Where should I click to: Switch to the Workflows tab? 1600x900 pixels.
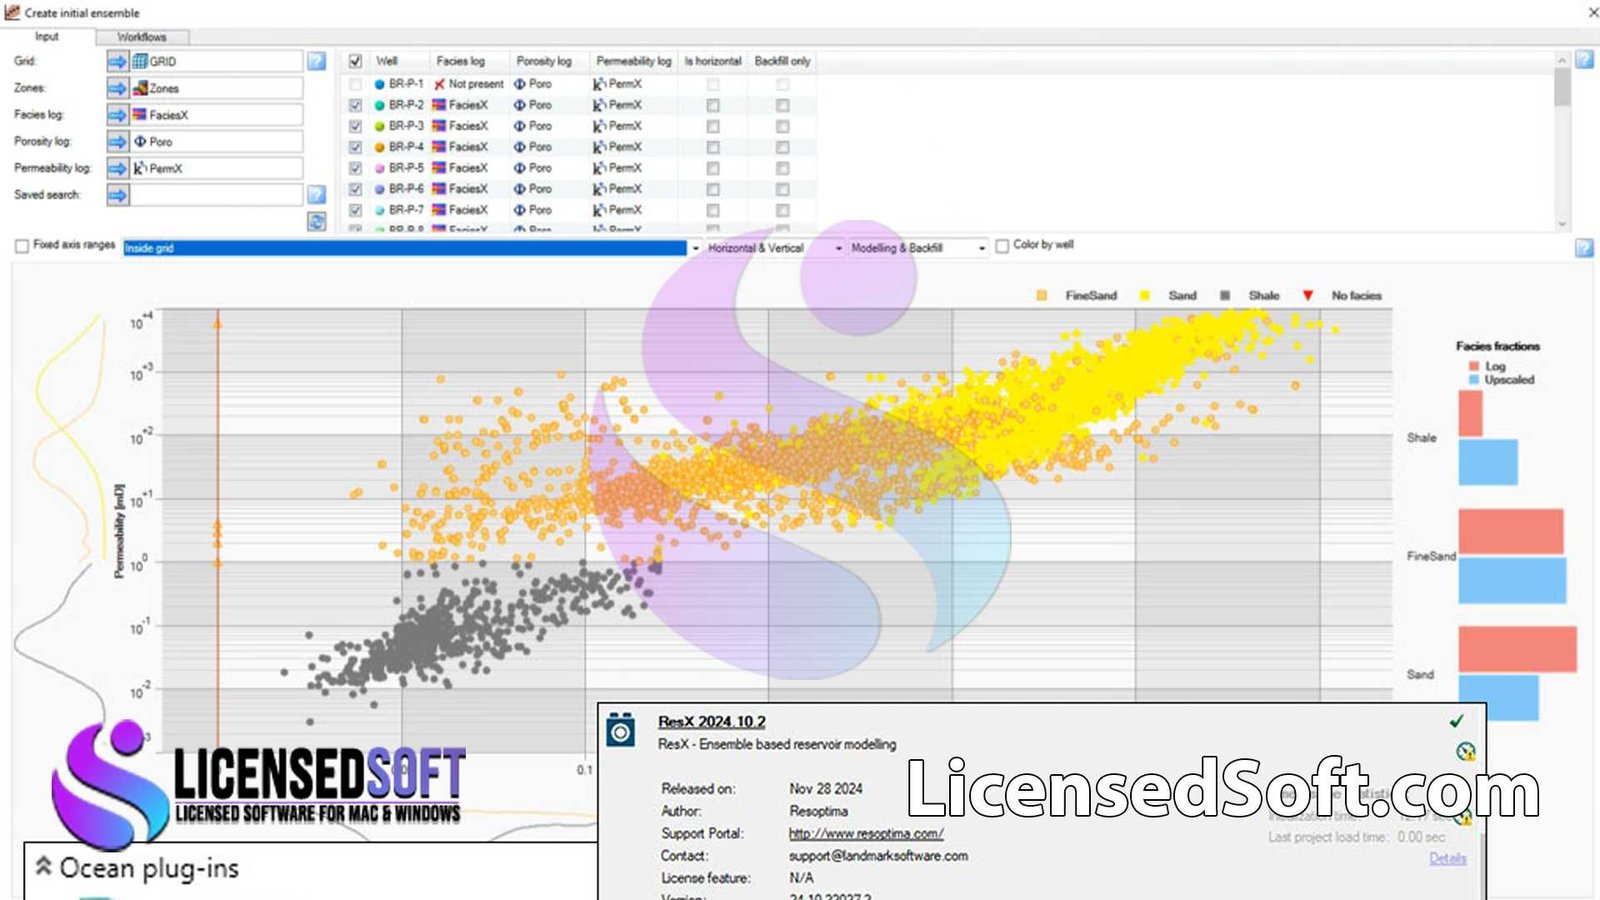tap(140, 36)
